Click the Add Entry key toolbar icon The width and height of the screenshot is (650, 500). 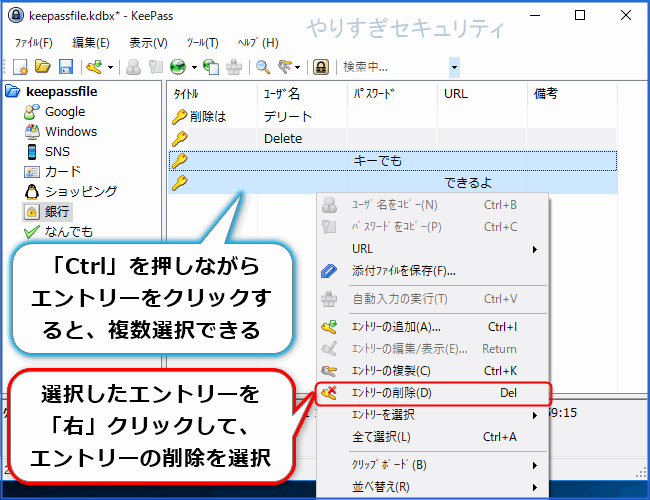tap(95, 67)
